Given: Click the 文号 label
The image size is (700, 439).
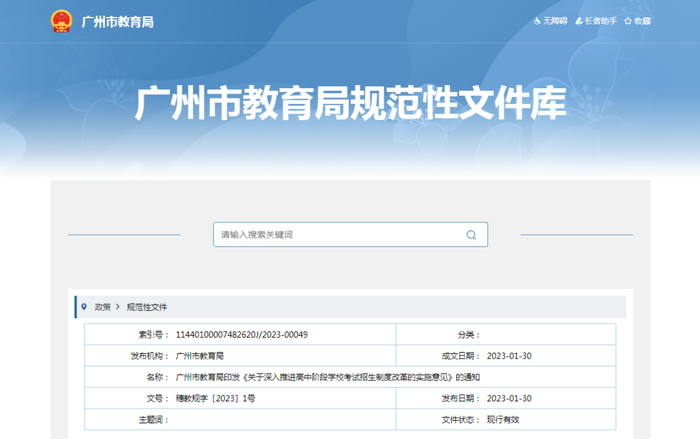Looking at the screenshot, I should (x=157, y=398).
